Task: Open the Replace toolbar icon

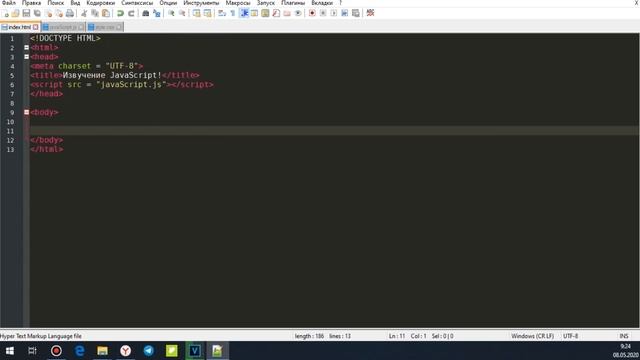Action: click(x=156, y=13)
